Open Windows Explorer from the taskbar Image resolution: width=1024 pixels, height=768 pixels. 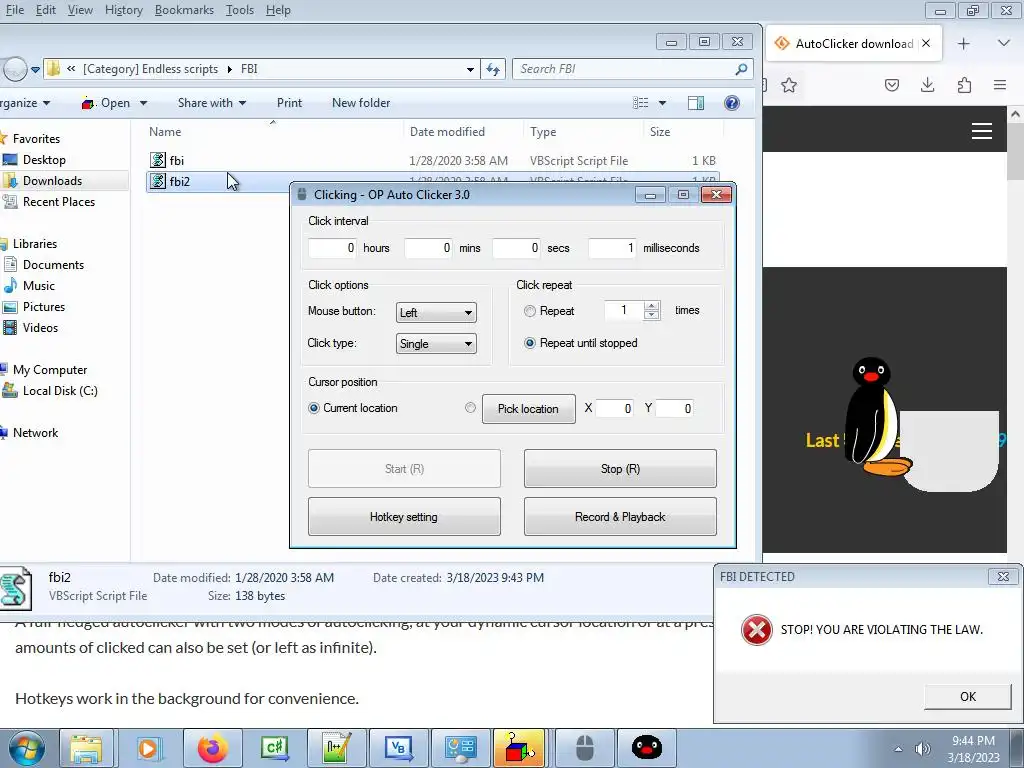[x=86, y=748]
